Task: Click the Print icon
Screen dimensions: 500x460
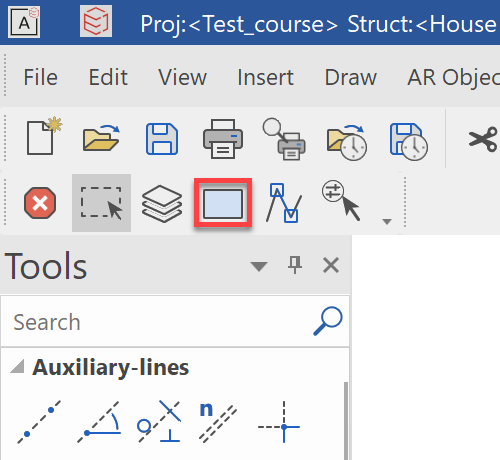Action: coord(223,139)
